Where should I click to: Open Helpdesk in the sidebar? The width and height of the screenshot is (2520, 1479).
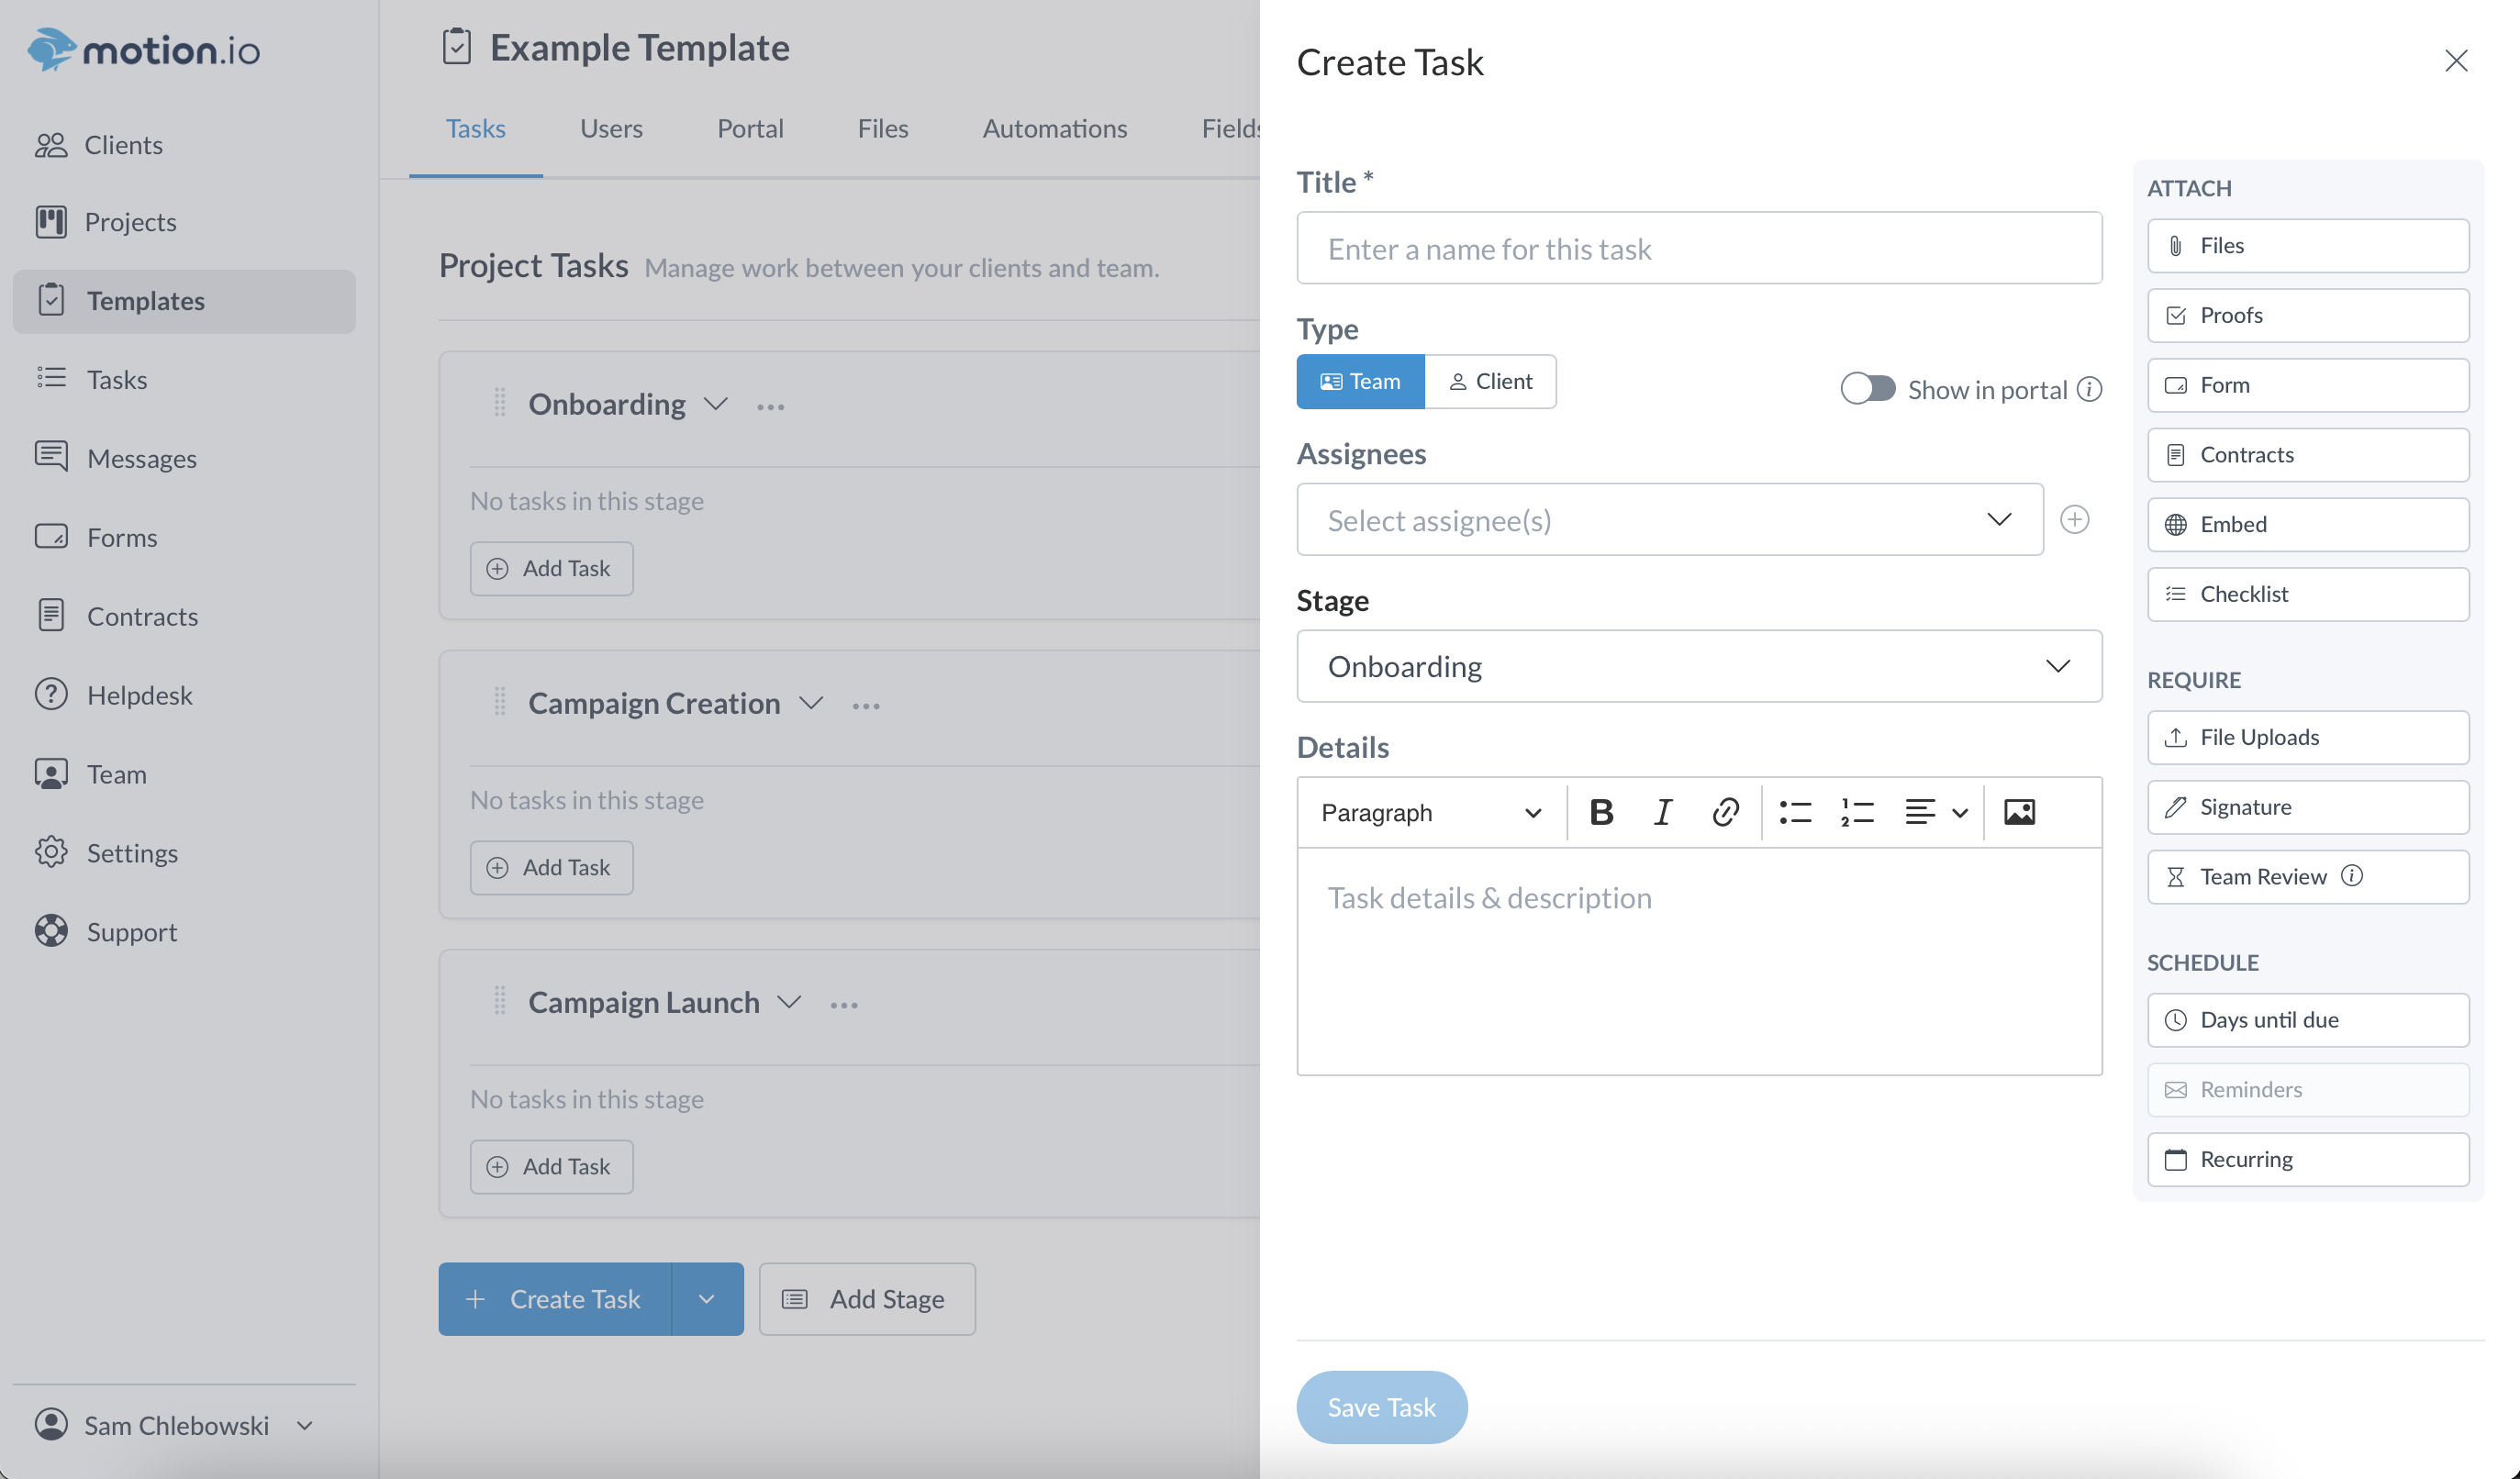(139, 694)
